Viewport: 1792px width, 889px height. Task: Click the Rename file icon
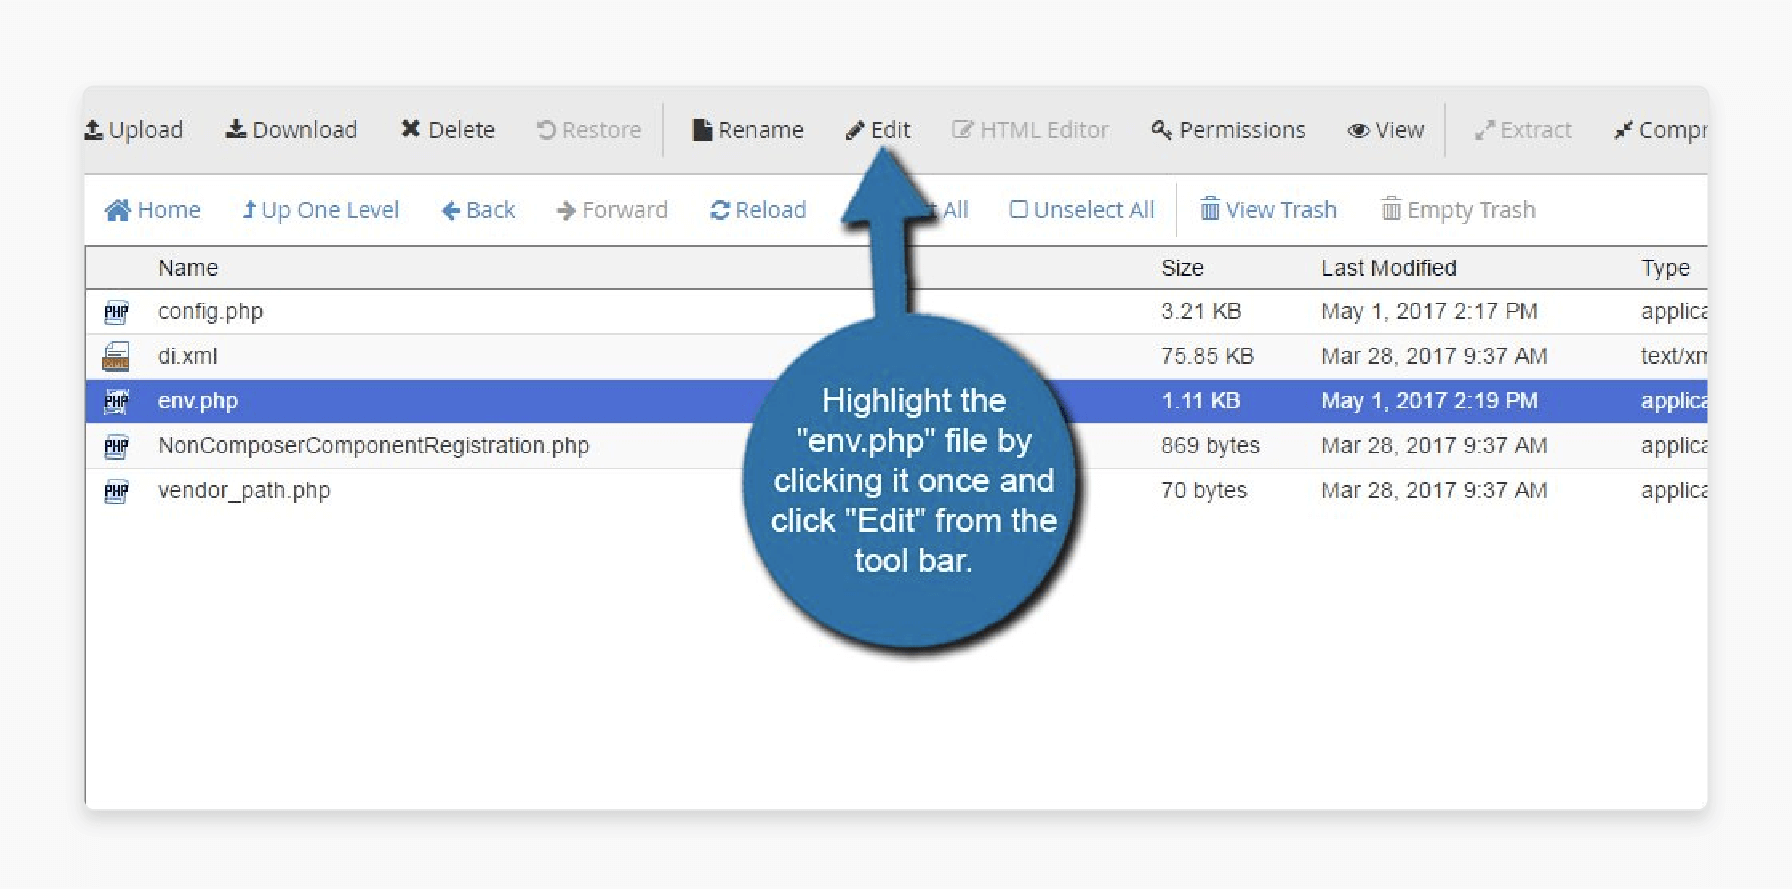702,130
